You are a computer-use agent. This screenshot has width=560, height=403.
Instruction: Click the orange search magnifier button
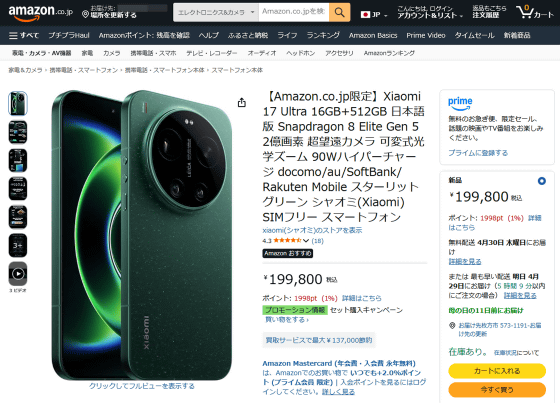339,13
